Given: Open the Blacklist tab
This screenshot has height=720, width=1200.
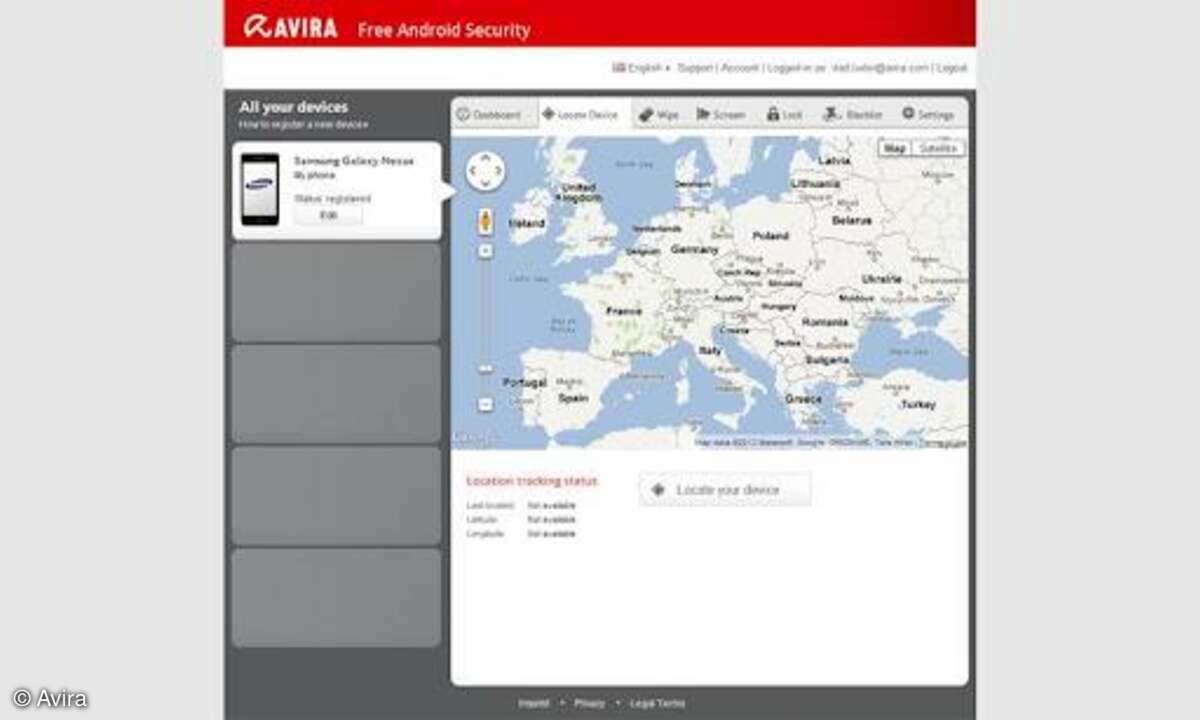Looking at the screenshot, I should point(853,115).
